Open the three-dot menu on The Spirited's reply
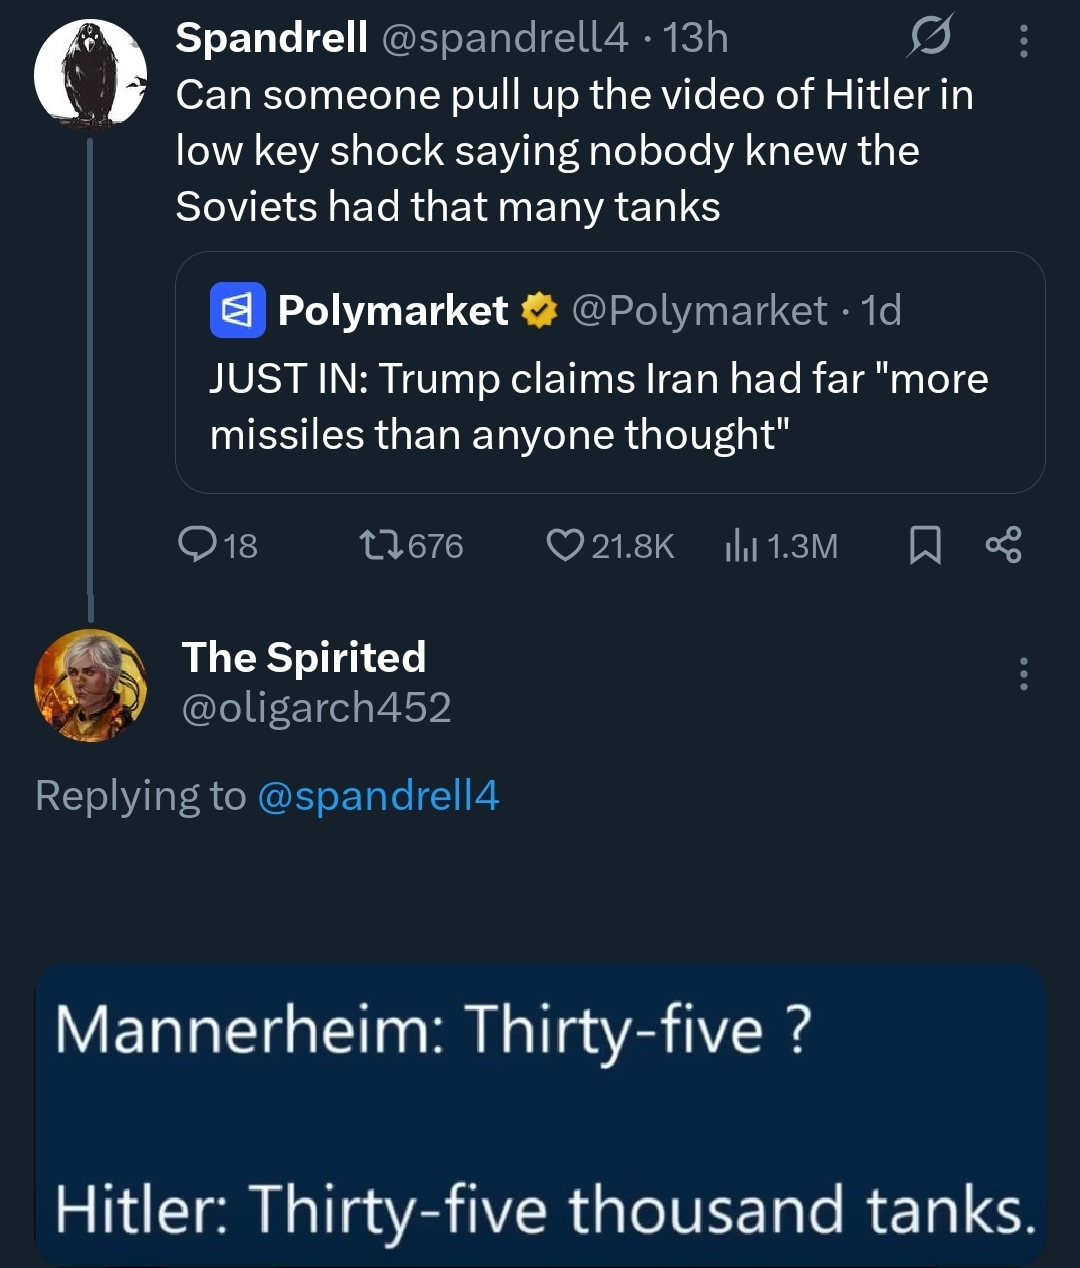Screen dimensions: 1080x1268 click(1022, 674)
